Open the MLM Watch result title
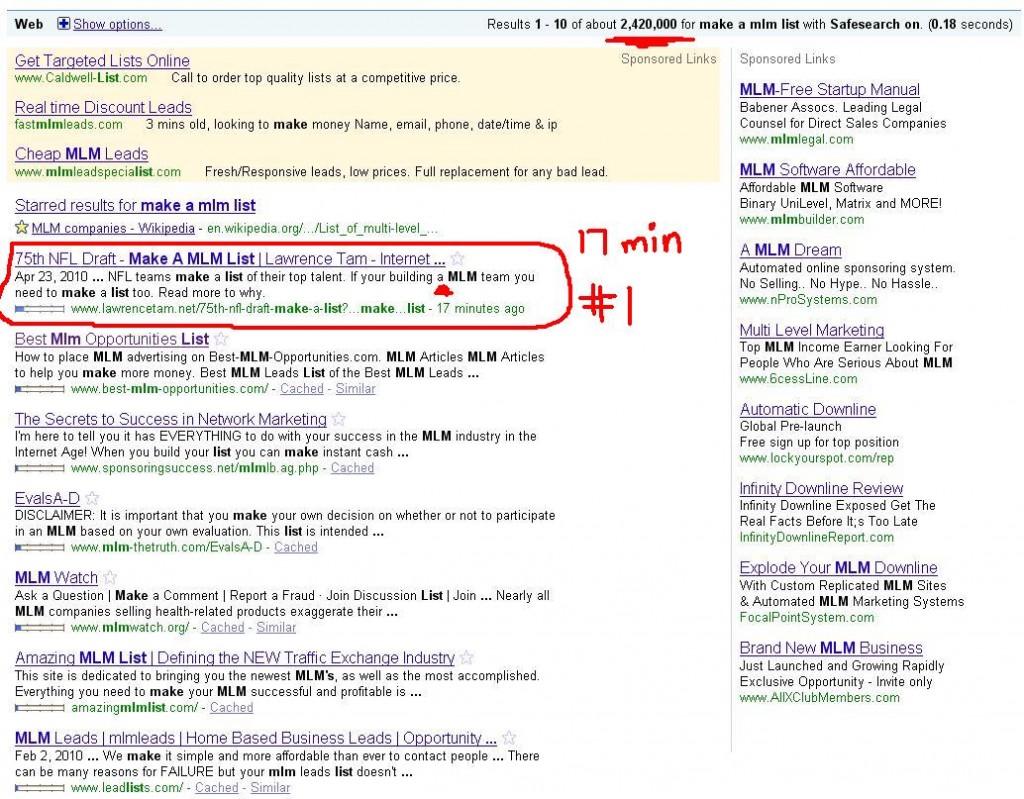Screen dimensions: 1024x799 coord(56,578)
